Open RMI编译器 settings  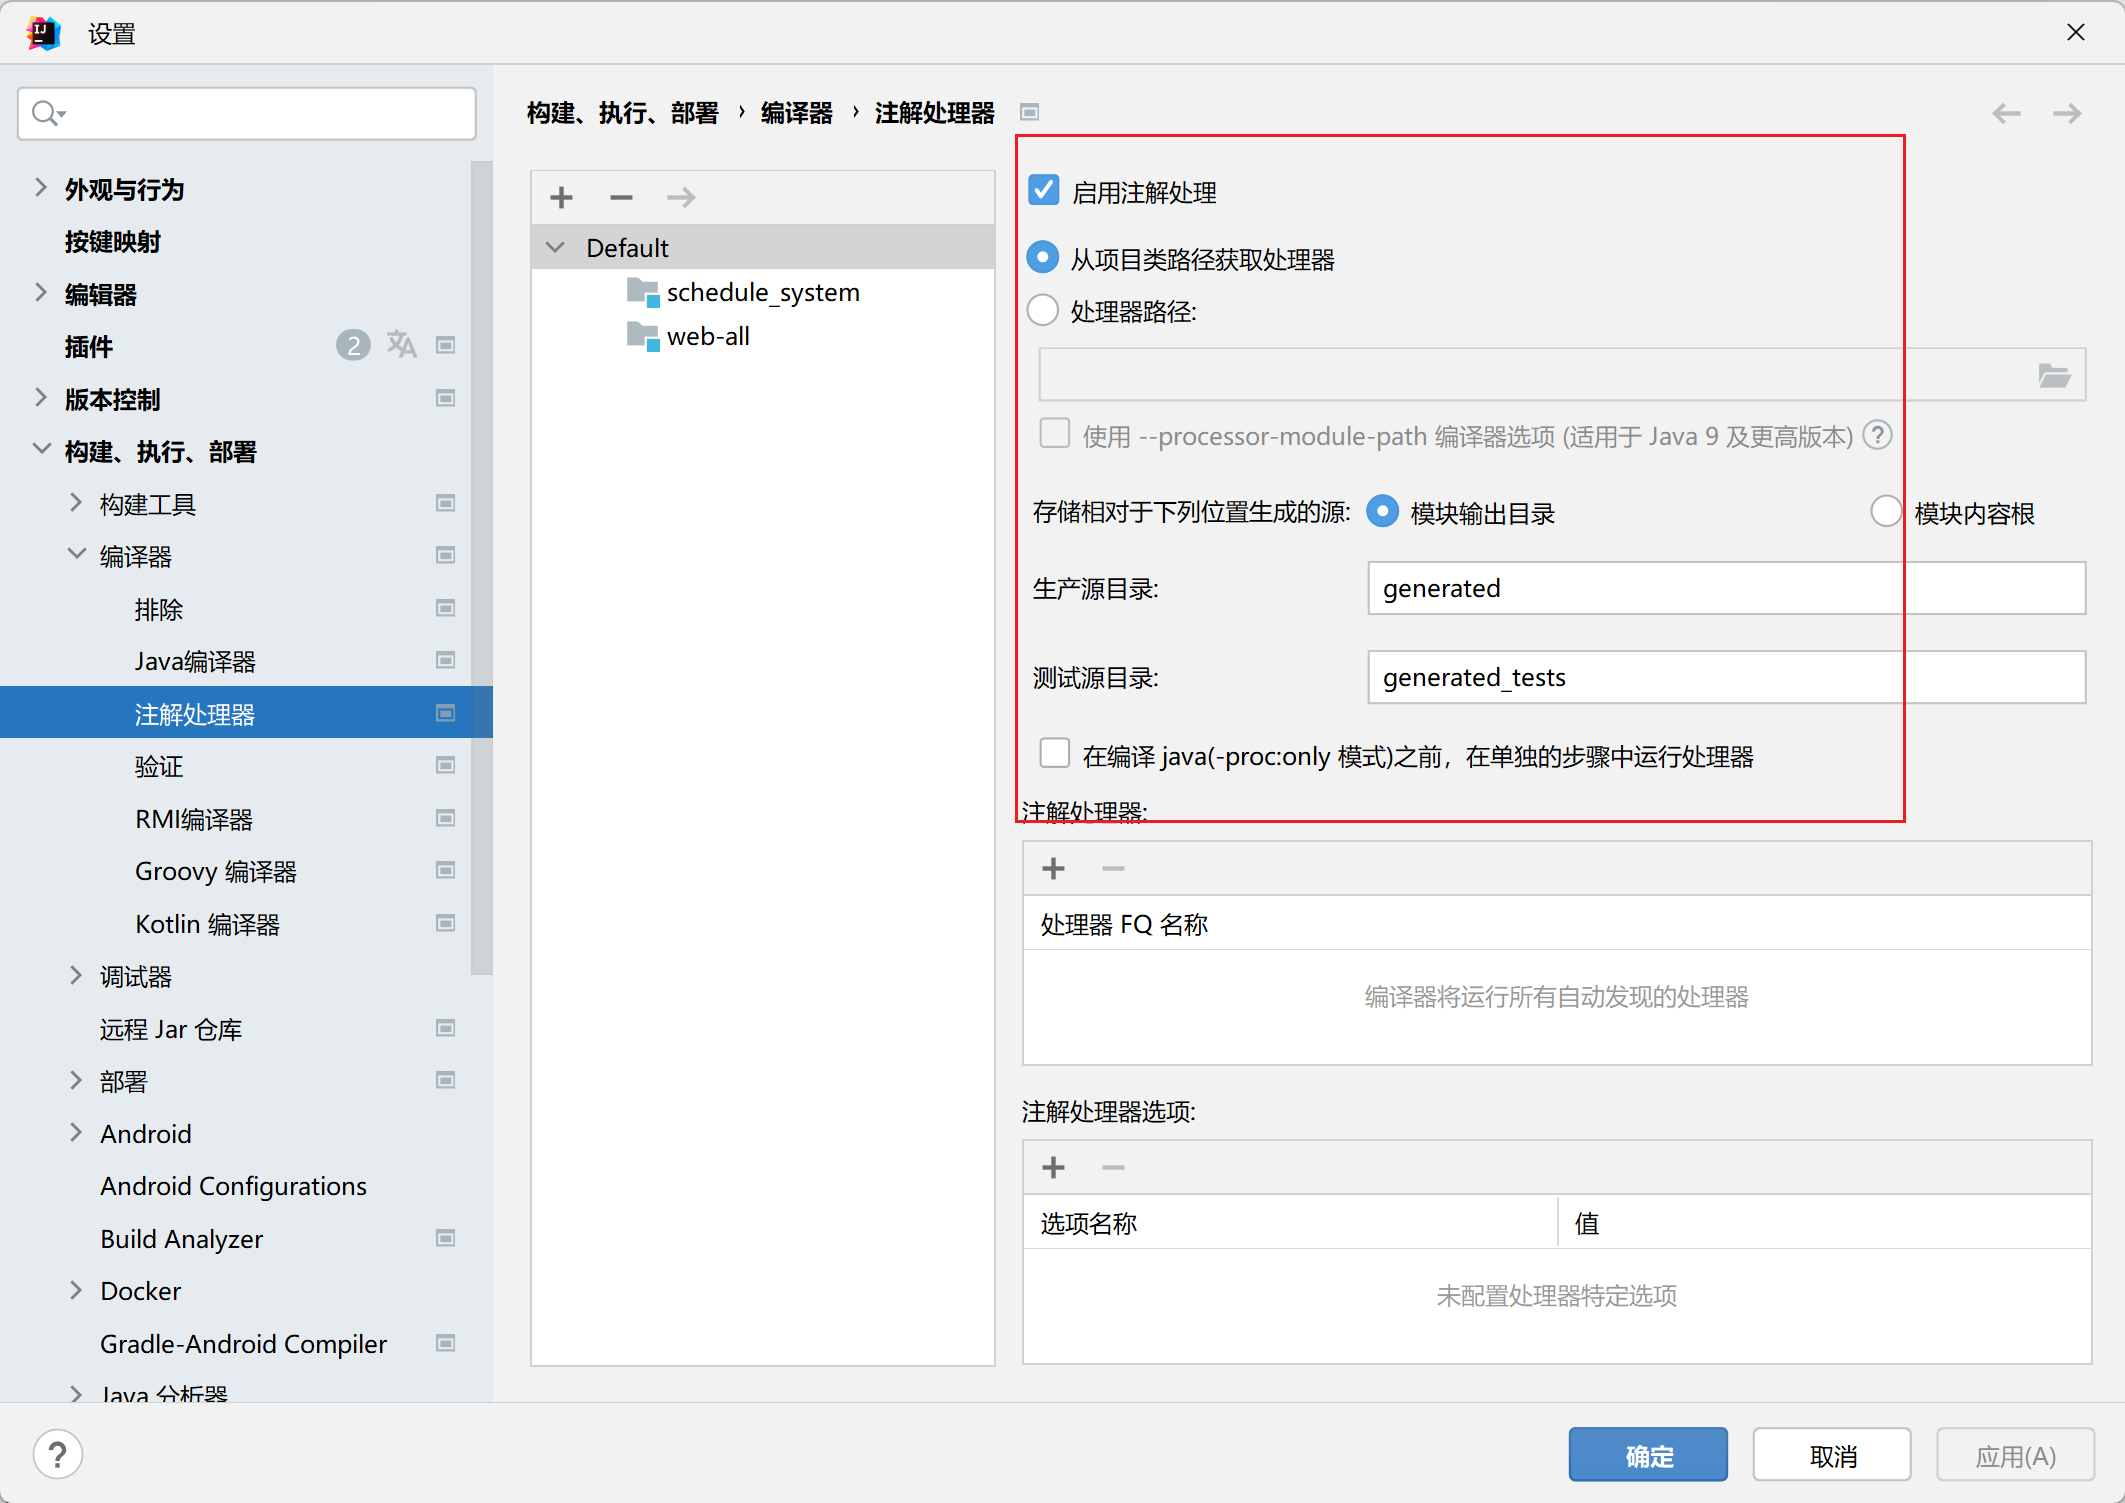coord(194,819)
